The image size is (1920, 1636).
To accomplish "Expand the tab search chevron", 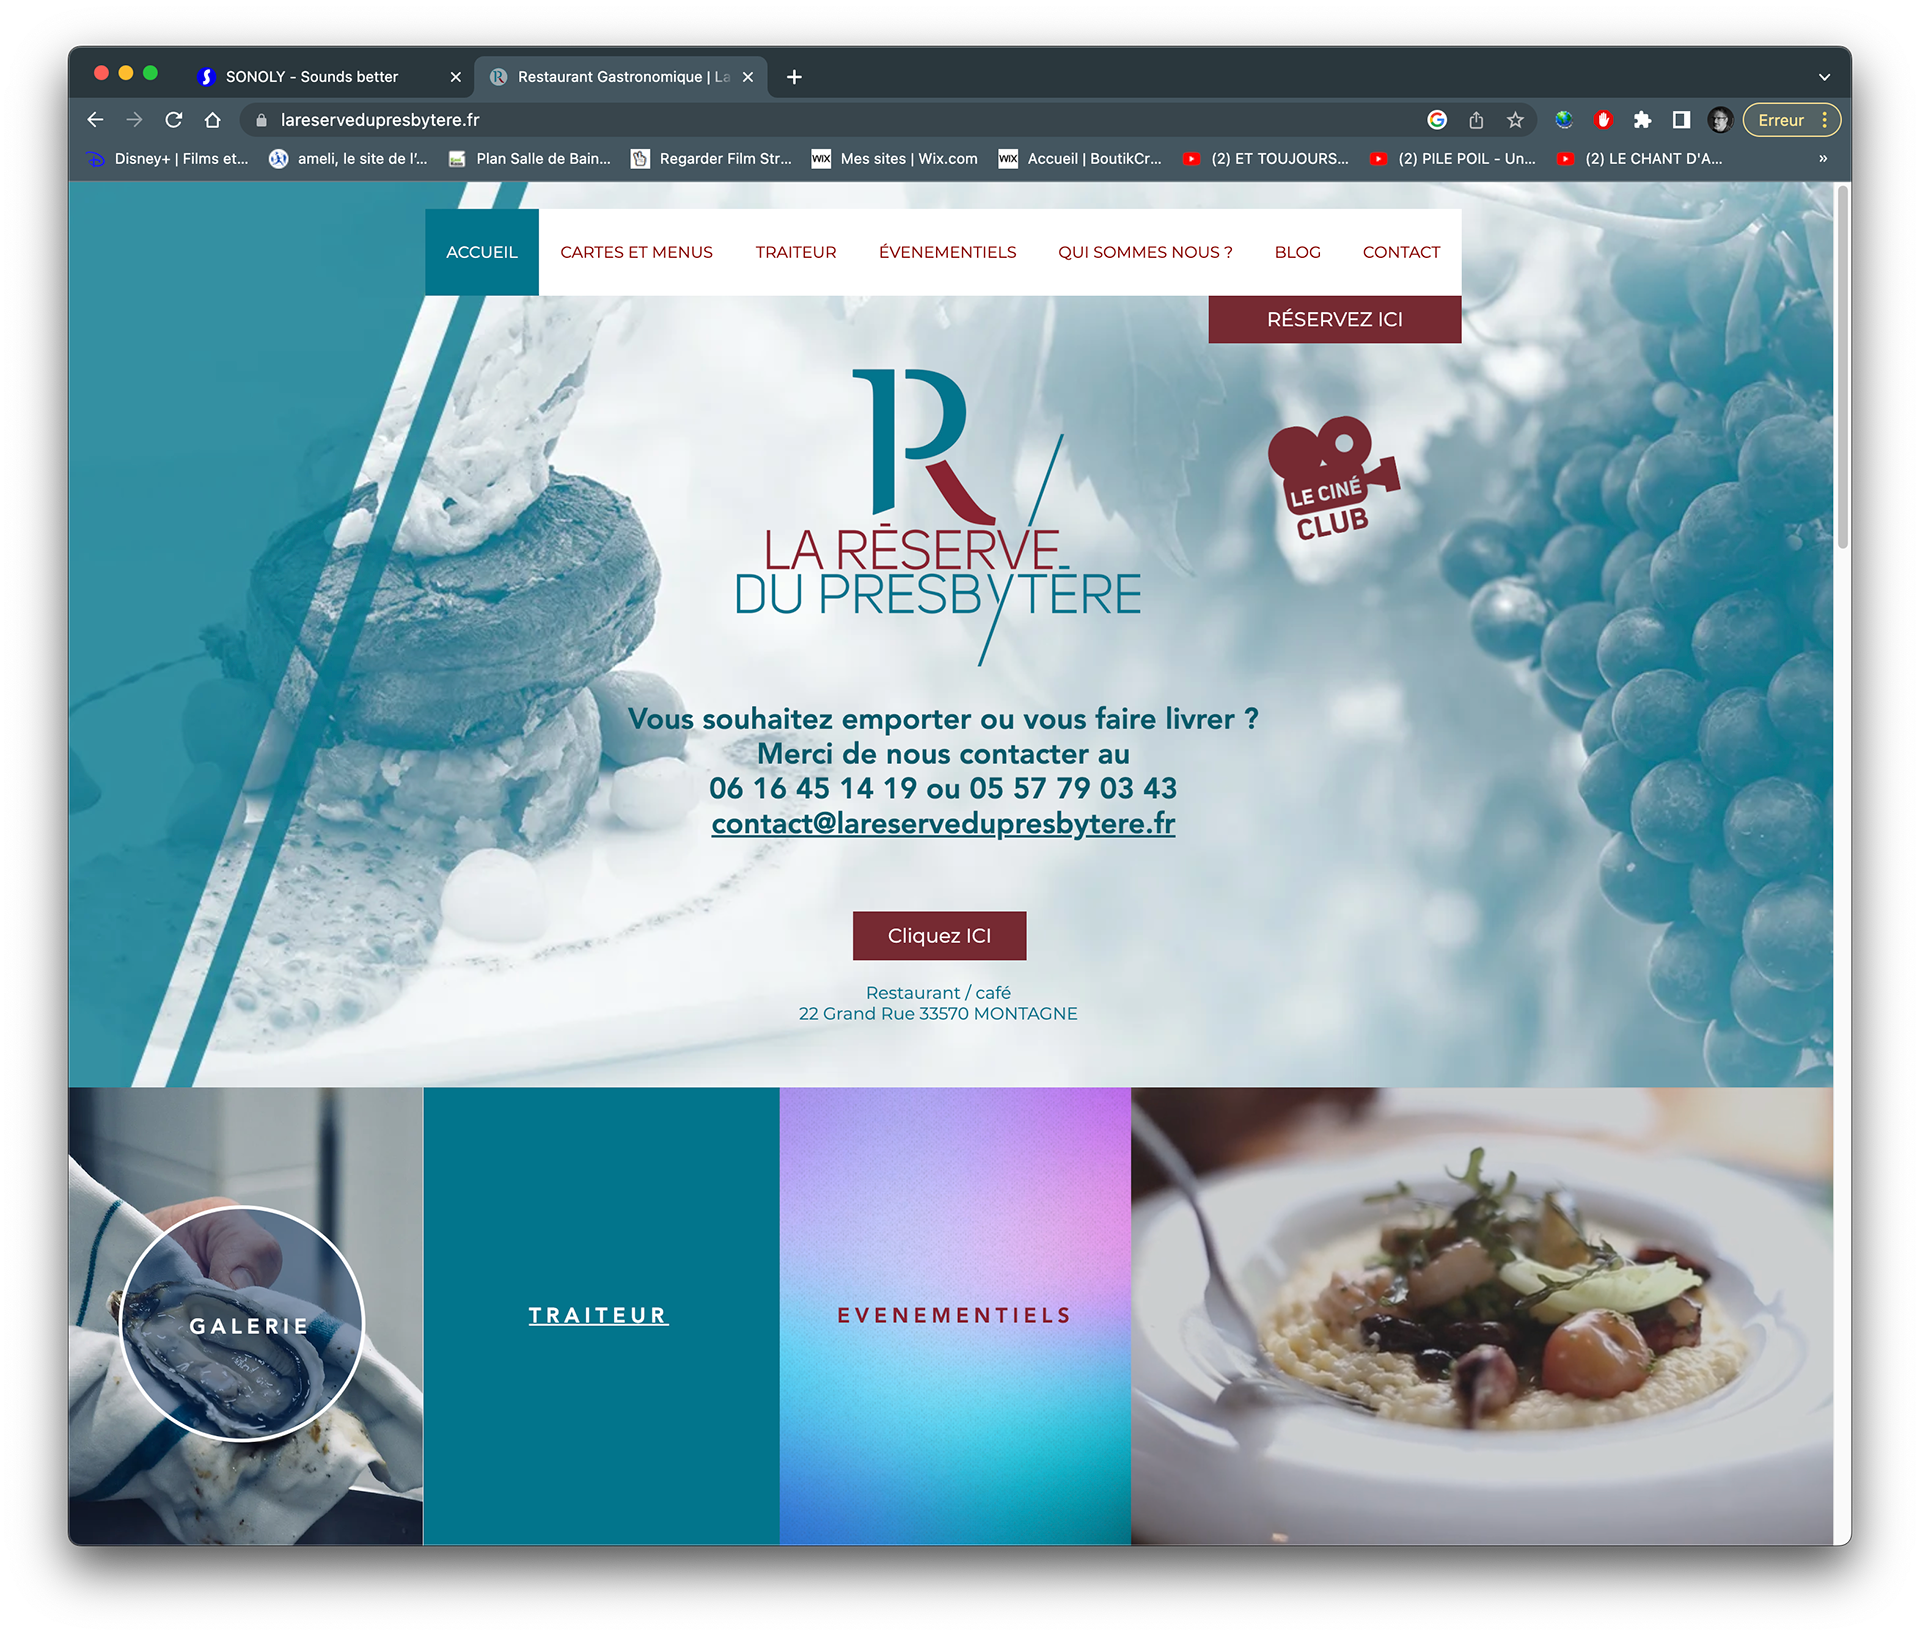I will (x=1824, y=77).
